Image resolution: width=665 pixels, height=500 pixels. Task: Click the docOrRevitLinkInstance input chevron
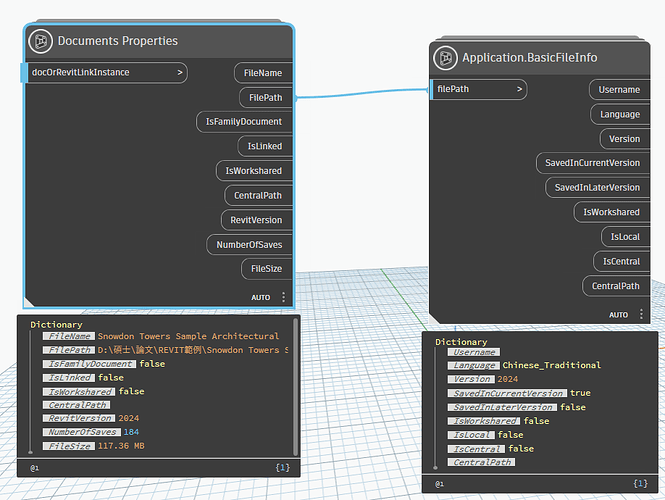point(180,73)
